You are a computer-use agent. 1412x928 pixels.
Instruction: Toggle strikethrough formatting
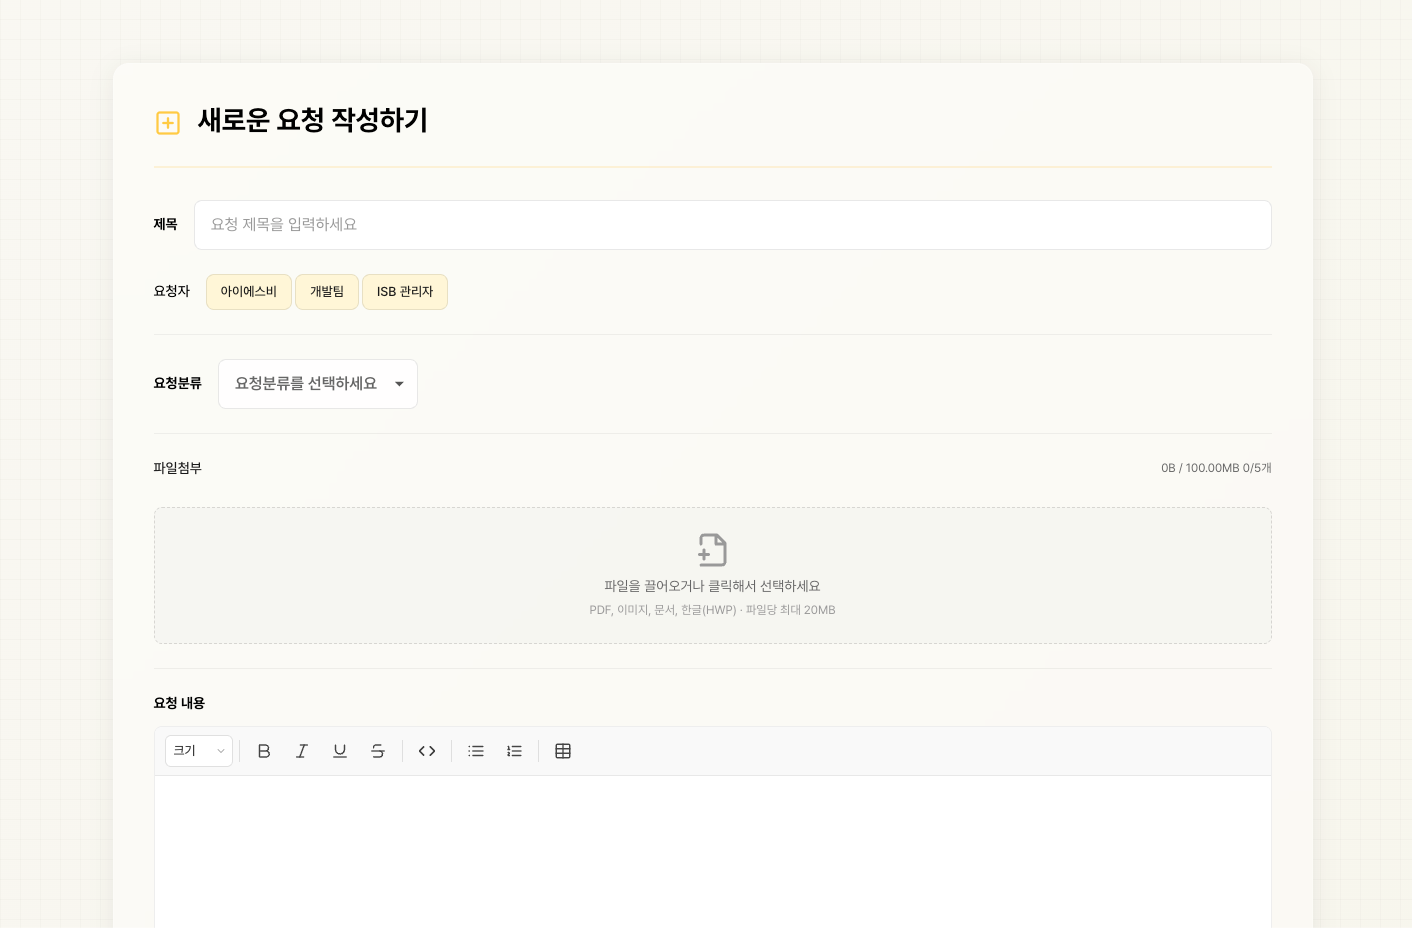click(x=378, y=751)
